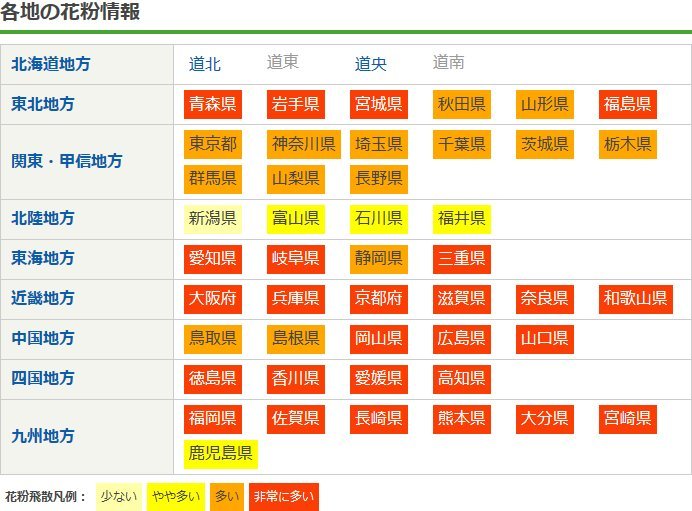Open 静岡県 pollen information
This screenshot has height=511, width=692.
378,258
